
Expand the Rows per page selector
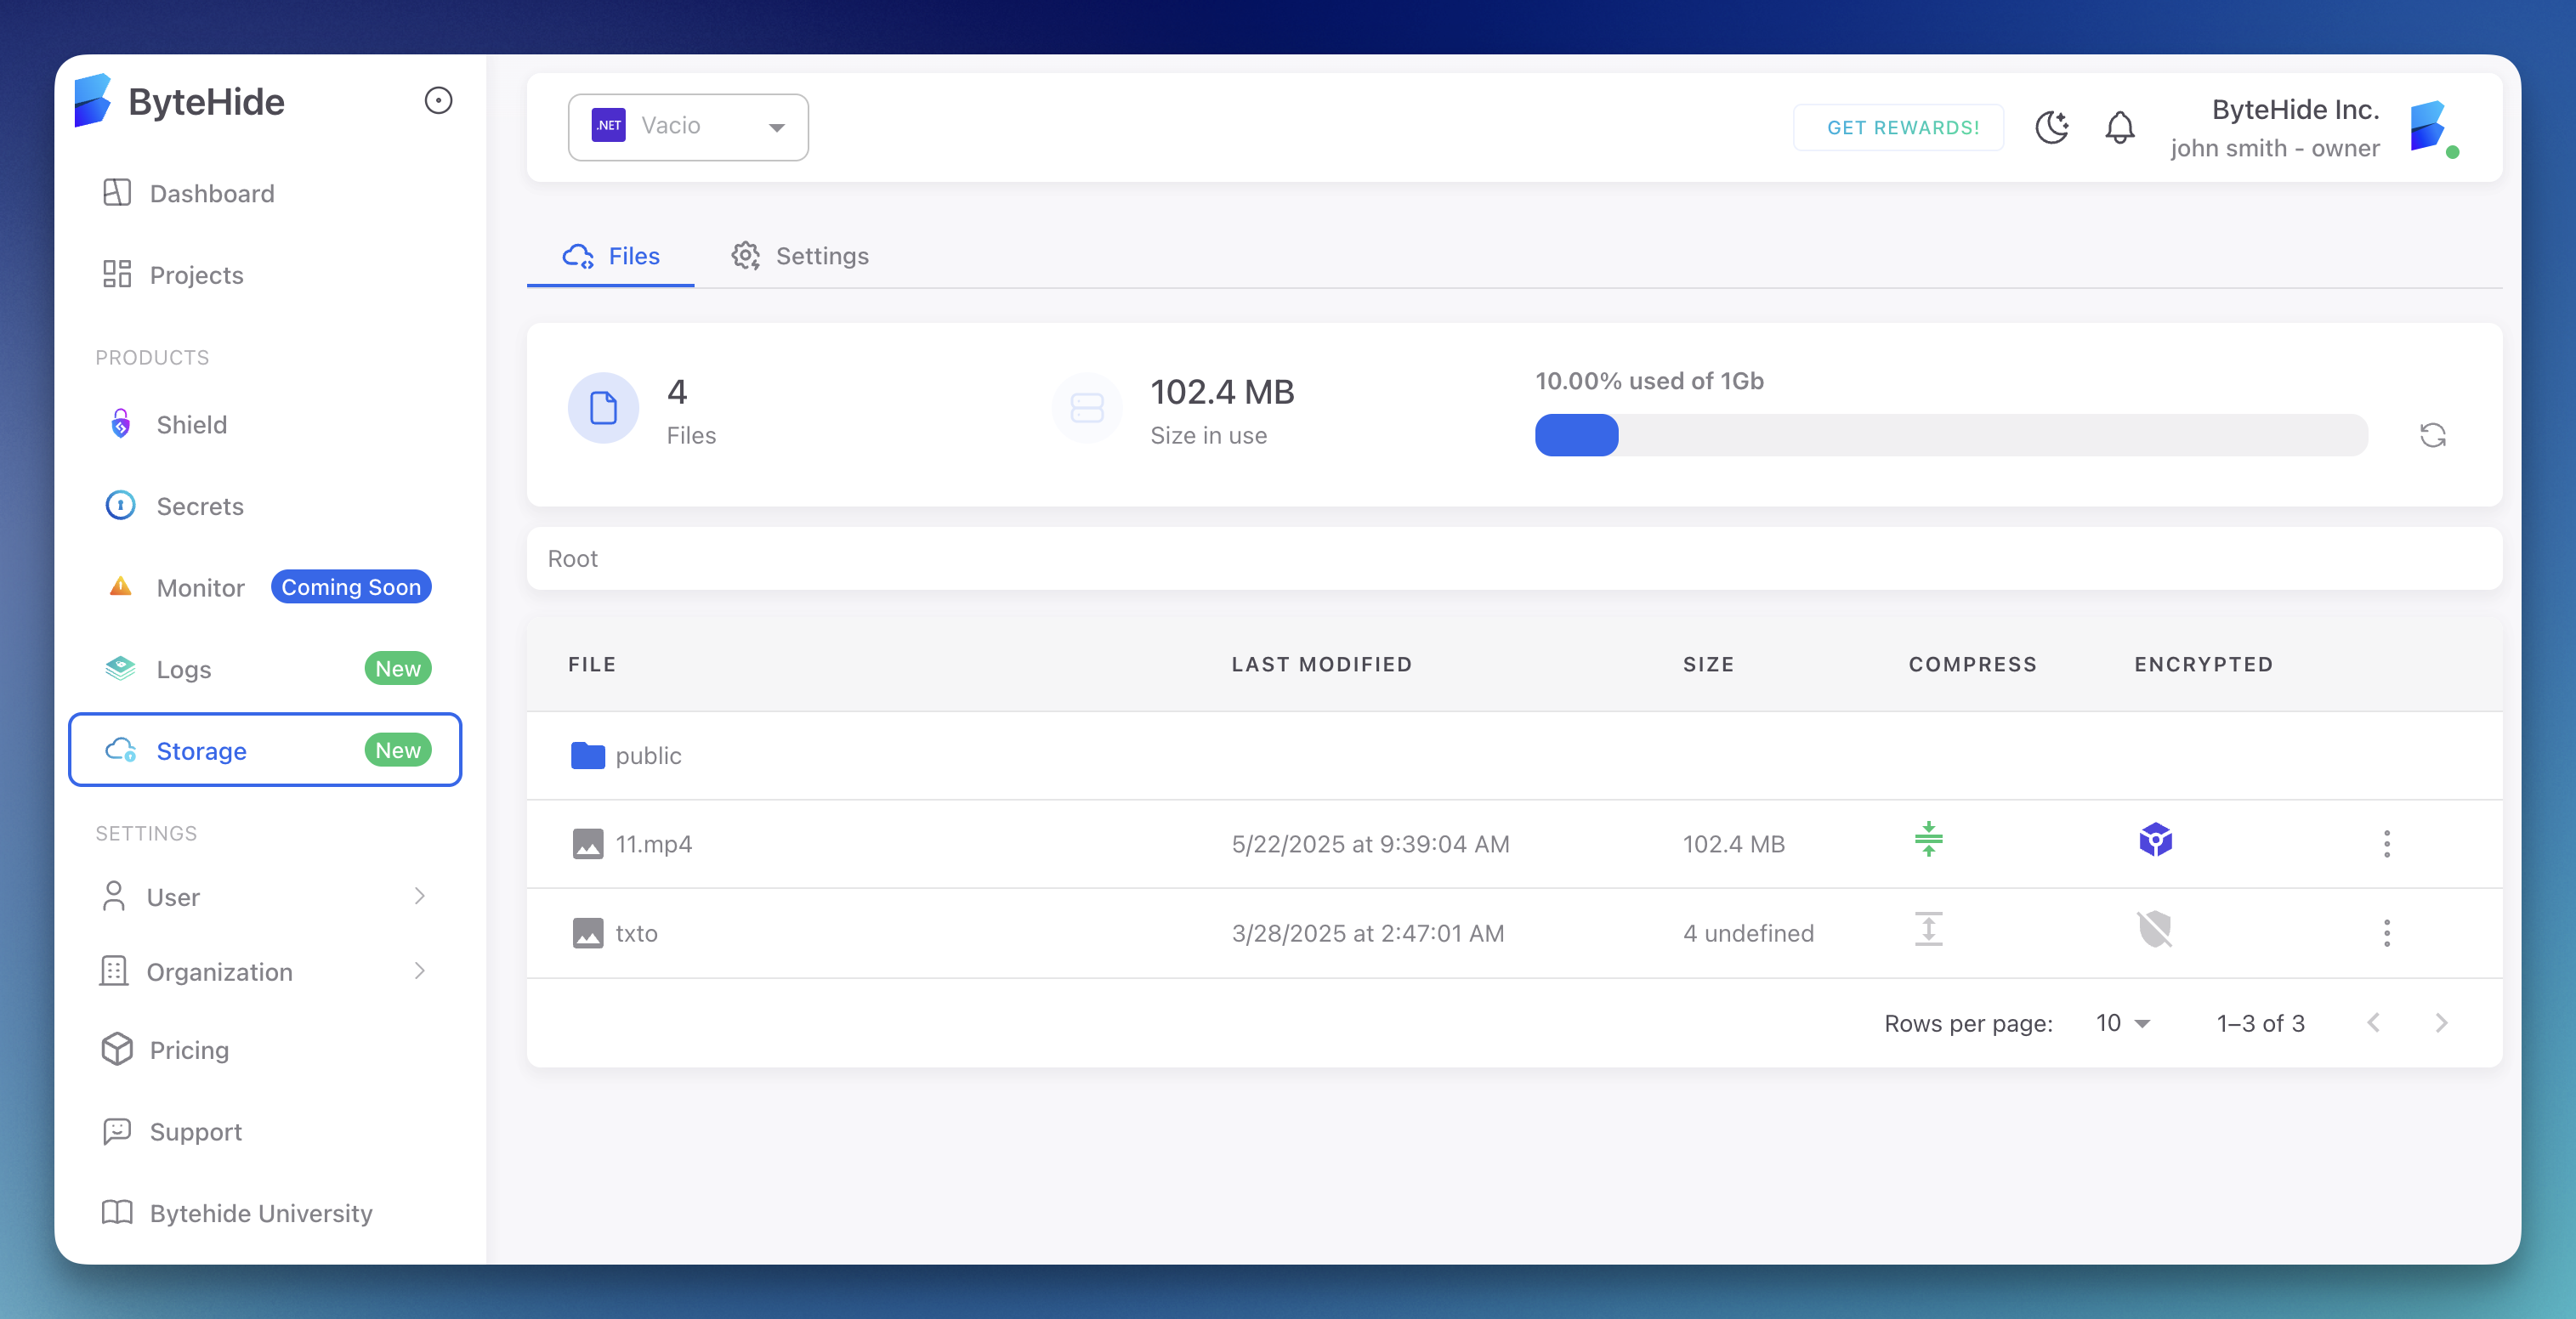(2121, 1022)
